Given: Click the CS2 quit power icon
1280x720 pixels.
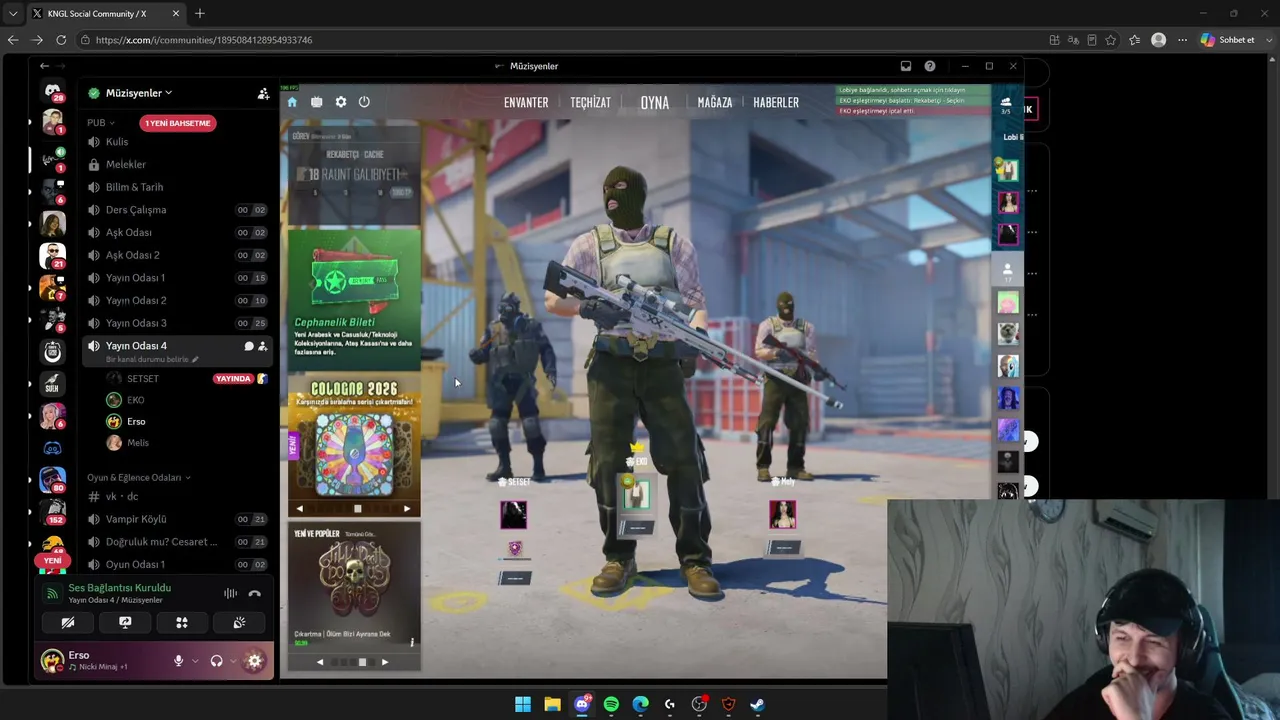Looking at the screenshot, I should 364,102.
